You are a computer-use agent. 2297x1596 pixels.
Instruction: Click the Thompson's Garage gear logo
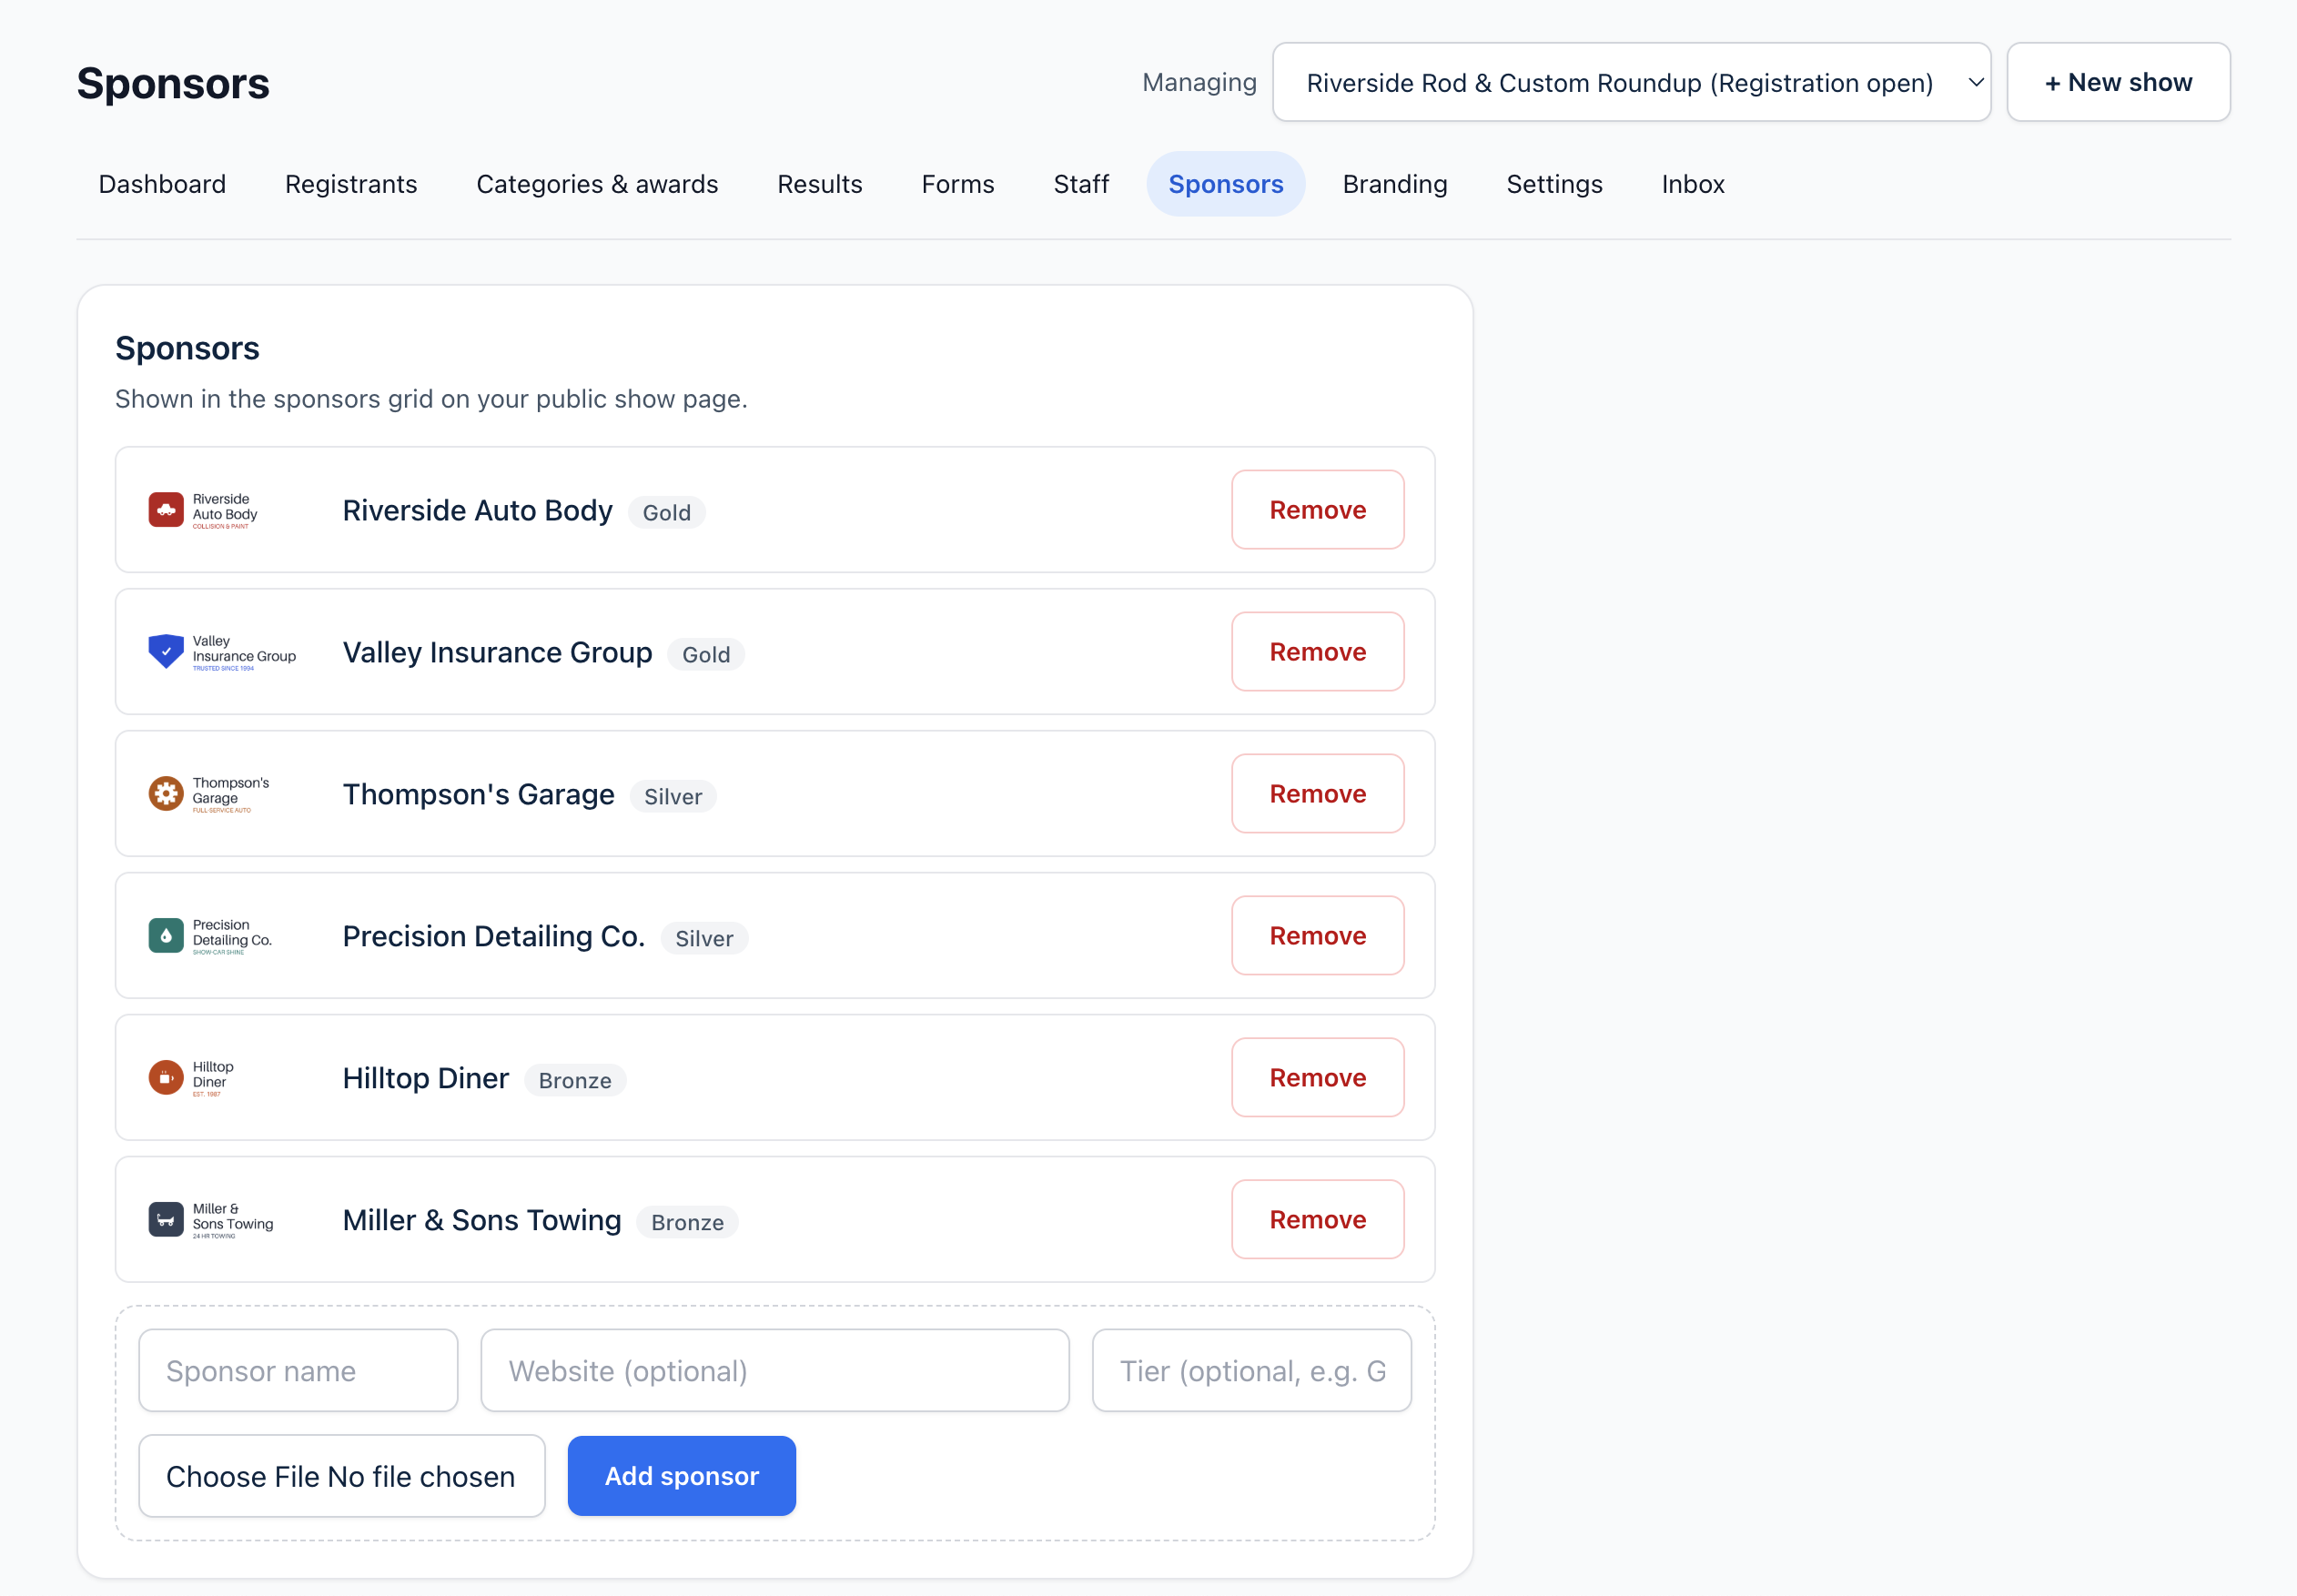point(166,794)
